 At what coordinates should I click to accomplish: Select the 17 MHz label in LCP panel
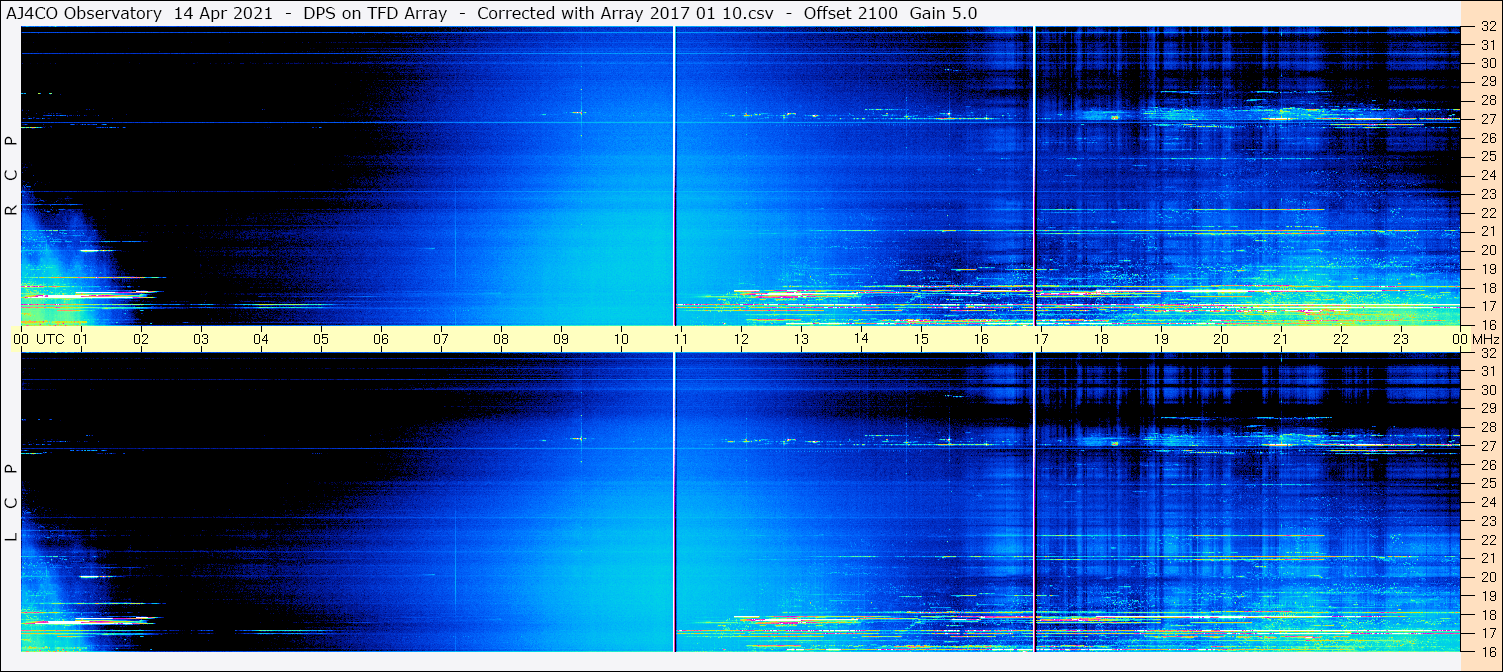[1488, 633]
